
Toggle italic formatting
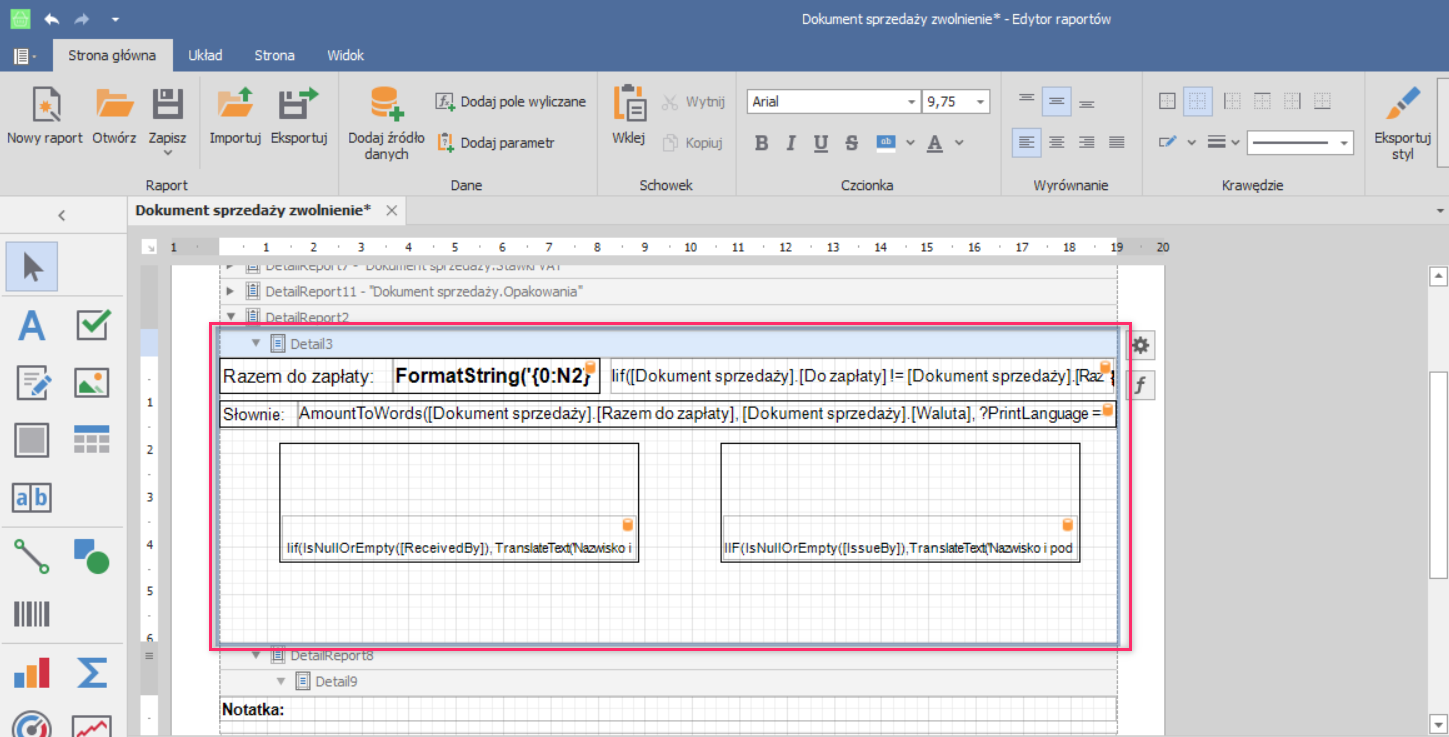(791, 143)
